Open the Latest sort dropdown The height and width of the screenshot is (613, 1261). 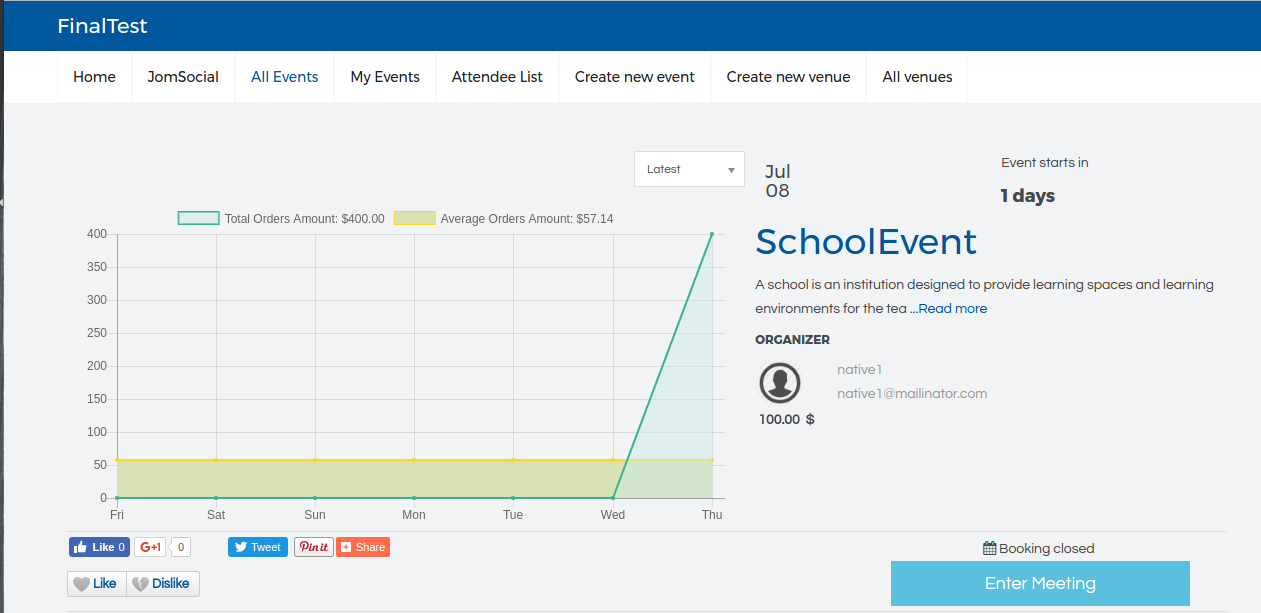click(x=689, y=169)
